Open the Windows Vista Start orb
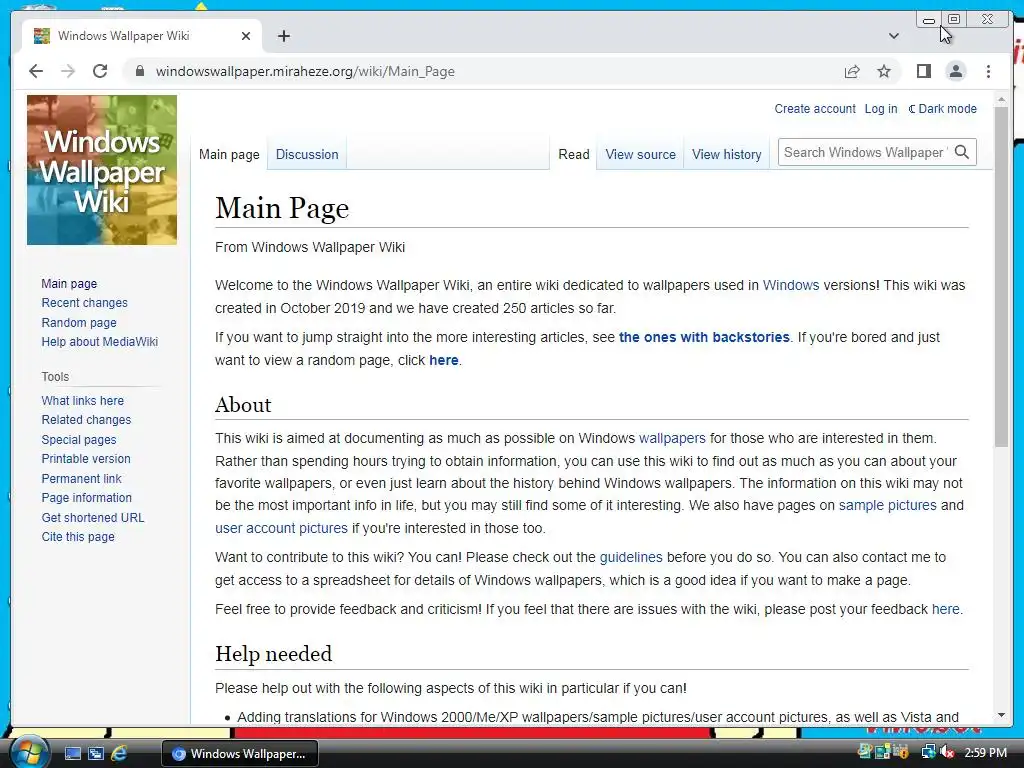Image resolution: width=1024 pixels, height=768 pixels. [29, 752]
